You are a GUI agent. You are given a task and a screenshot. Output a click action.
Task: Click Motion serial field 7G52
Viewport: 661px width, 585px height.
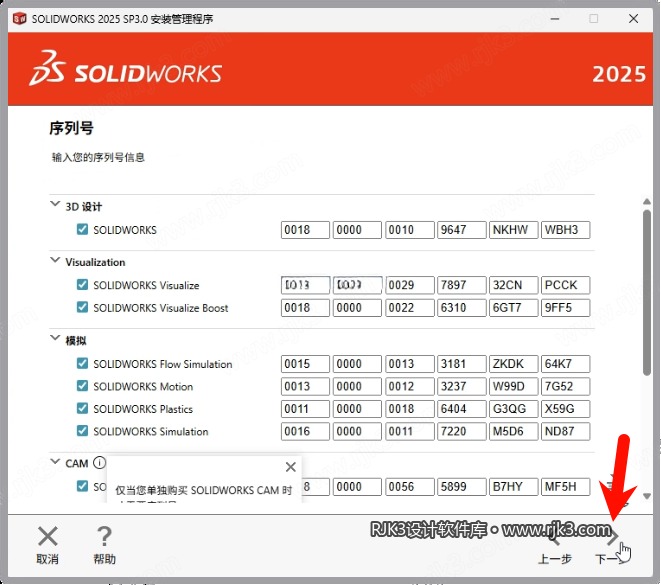click(565, 386)
